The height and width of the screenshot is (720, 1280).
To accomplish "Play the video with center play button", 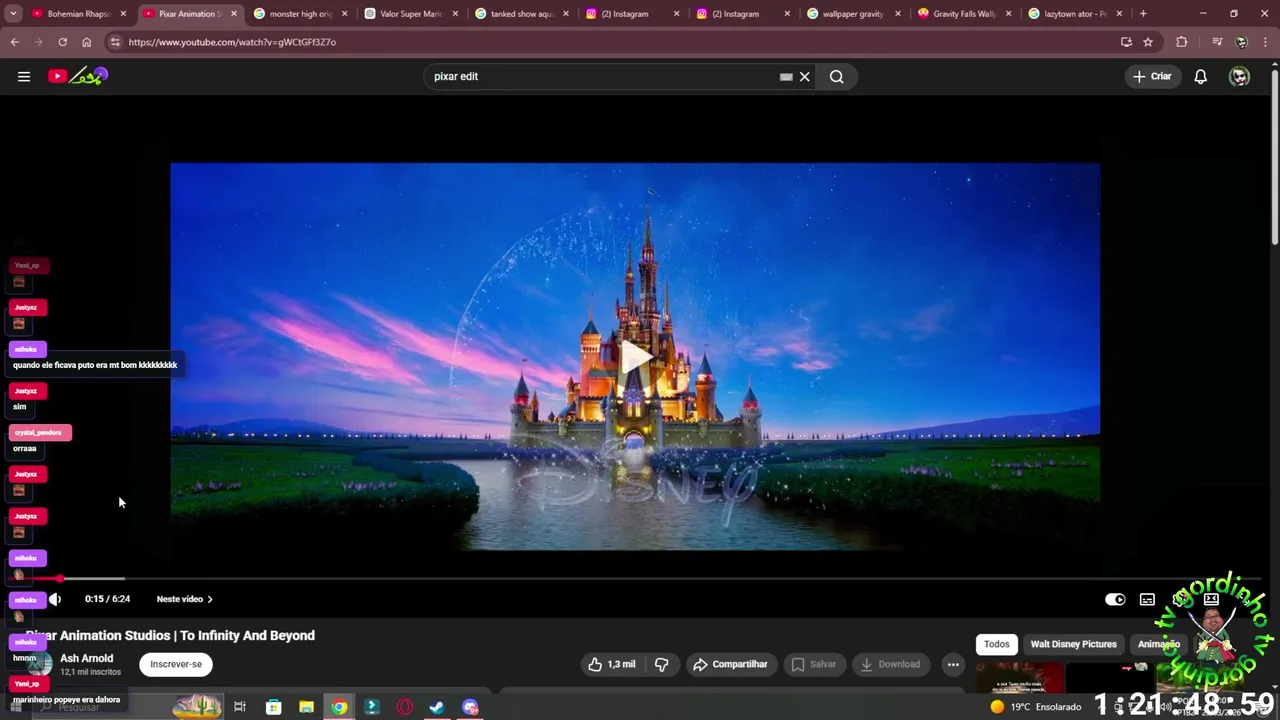I will pos(635,357).
